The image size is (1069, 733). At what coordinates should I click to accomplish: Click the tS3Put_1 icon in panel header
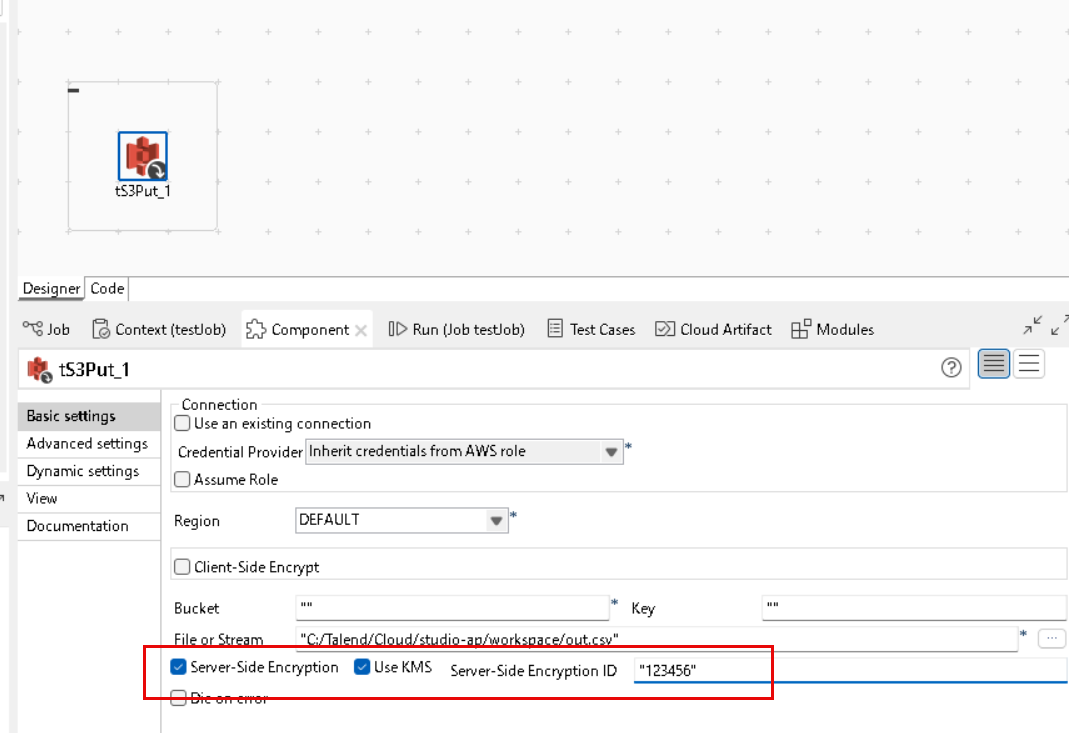pyautogui.click(x=40, y=370)
